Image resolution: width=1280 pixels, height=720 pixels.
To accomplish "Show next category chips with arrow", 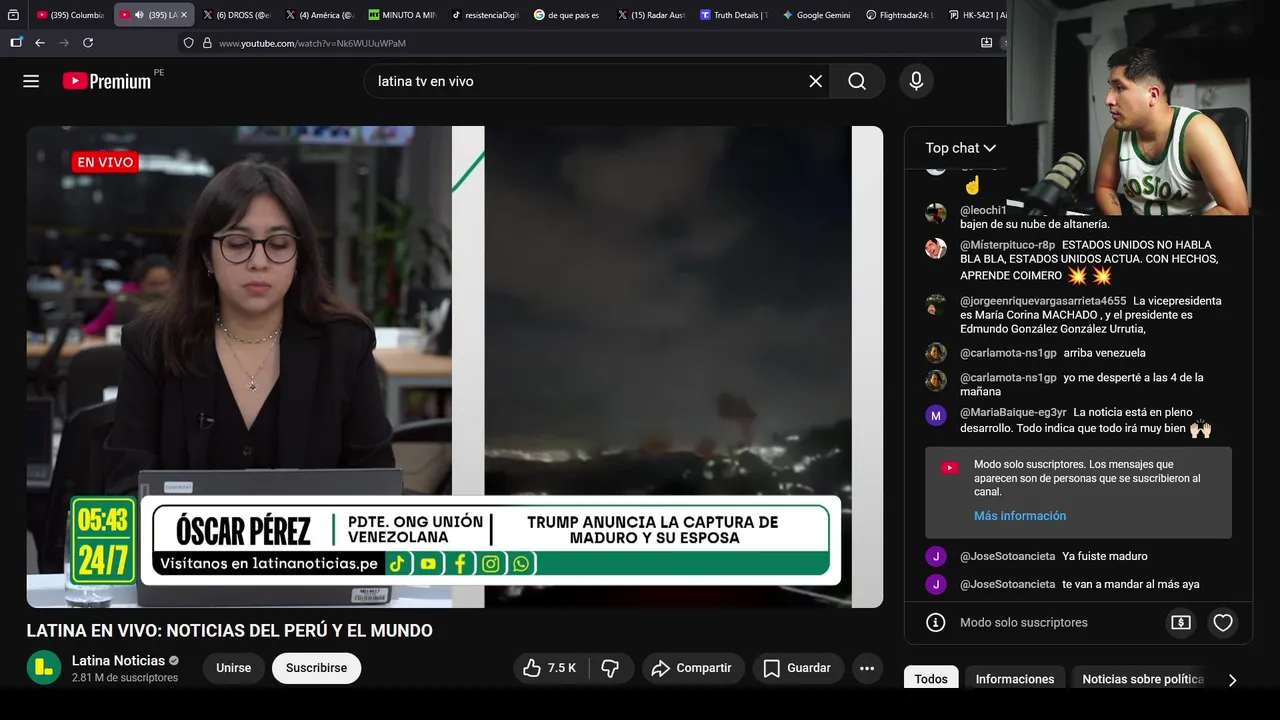I will coord(1232,680).
